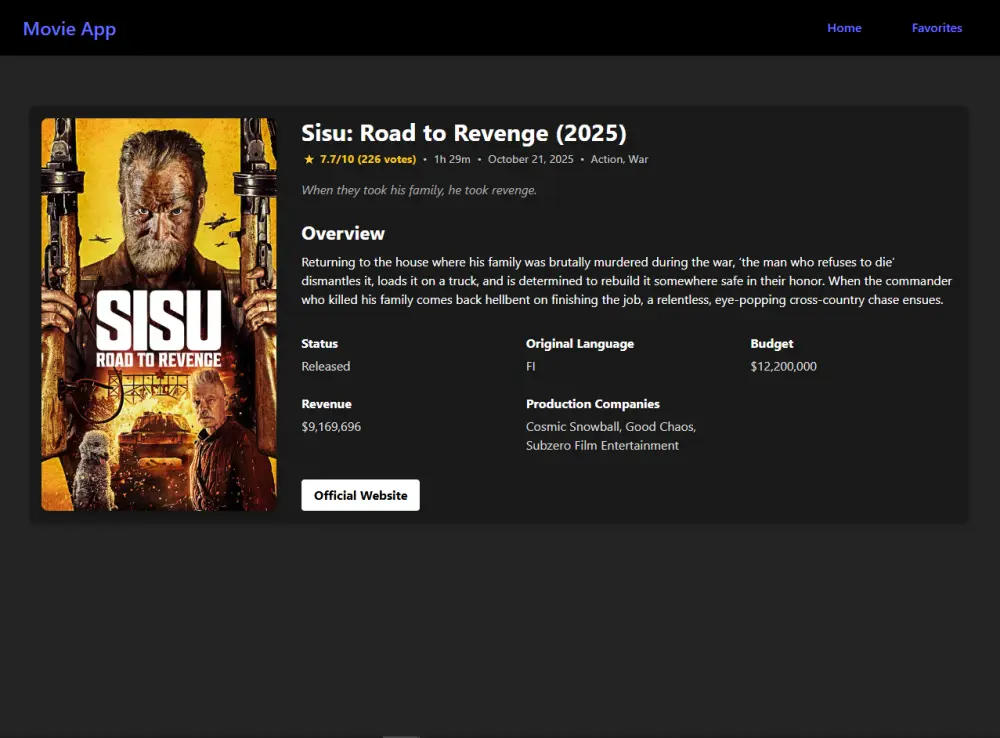Screen dimensions: 1000x738
Task: Click the Production Companies label
Action: [x=592, y=404]
